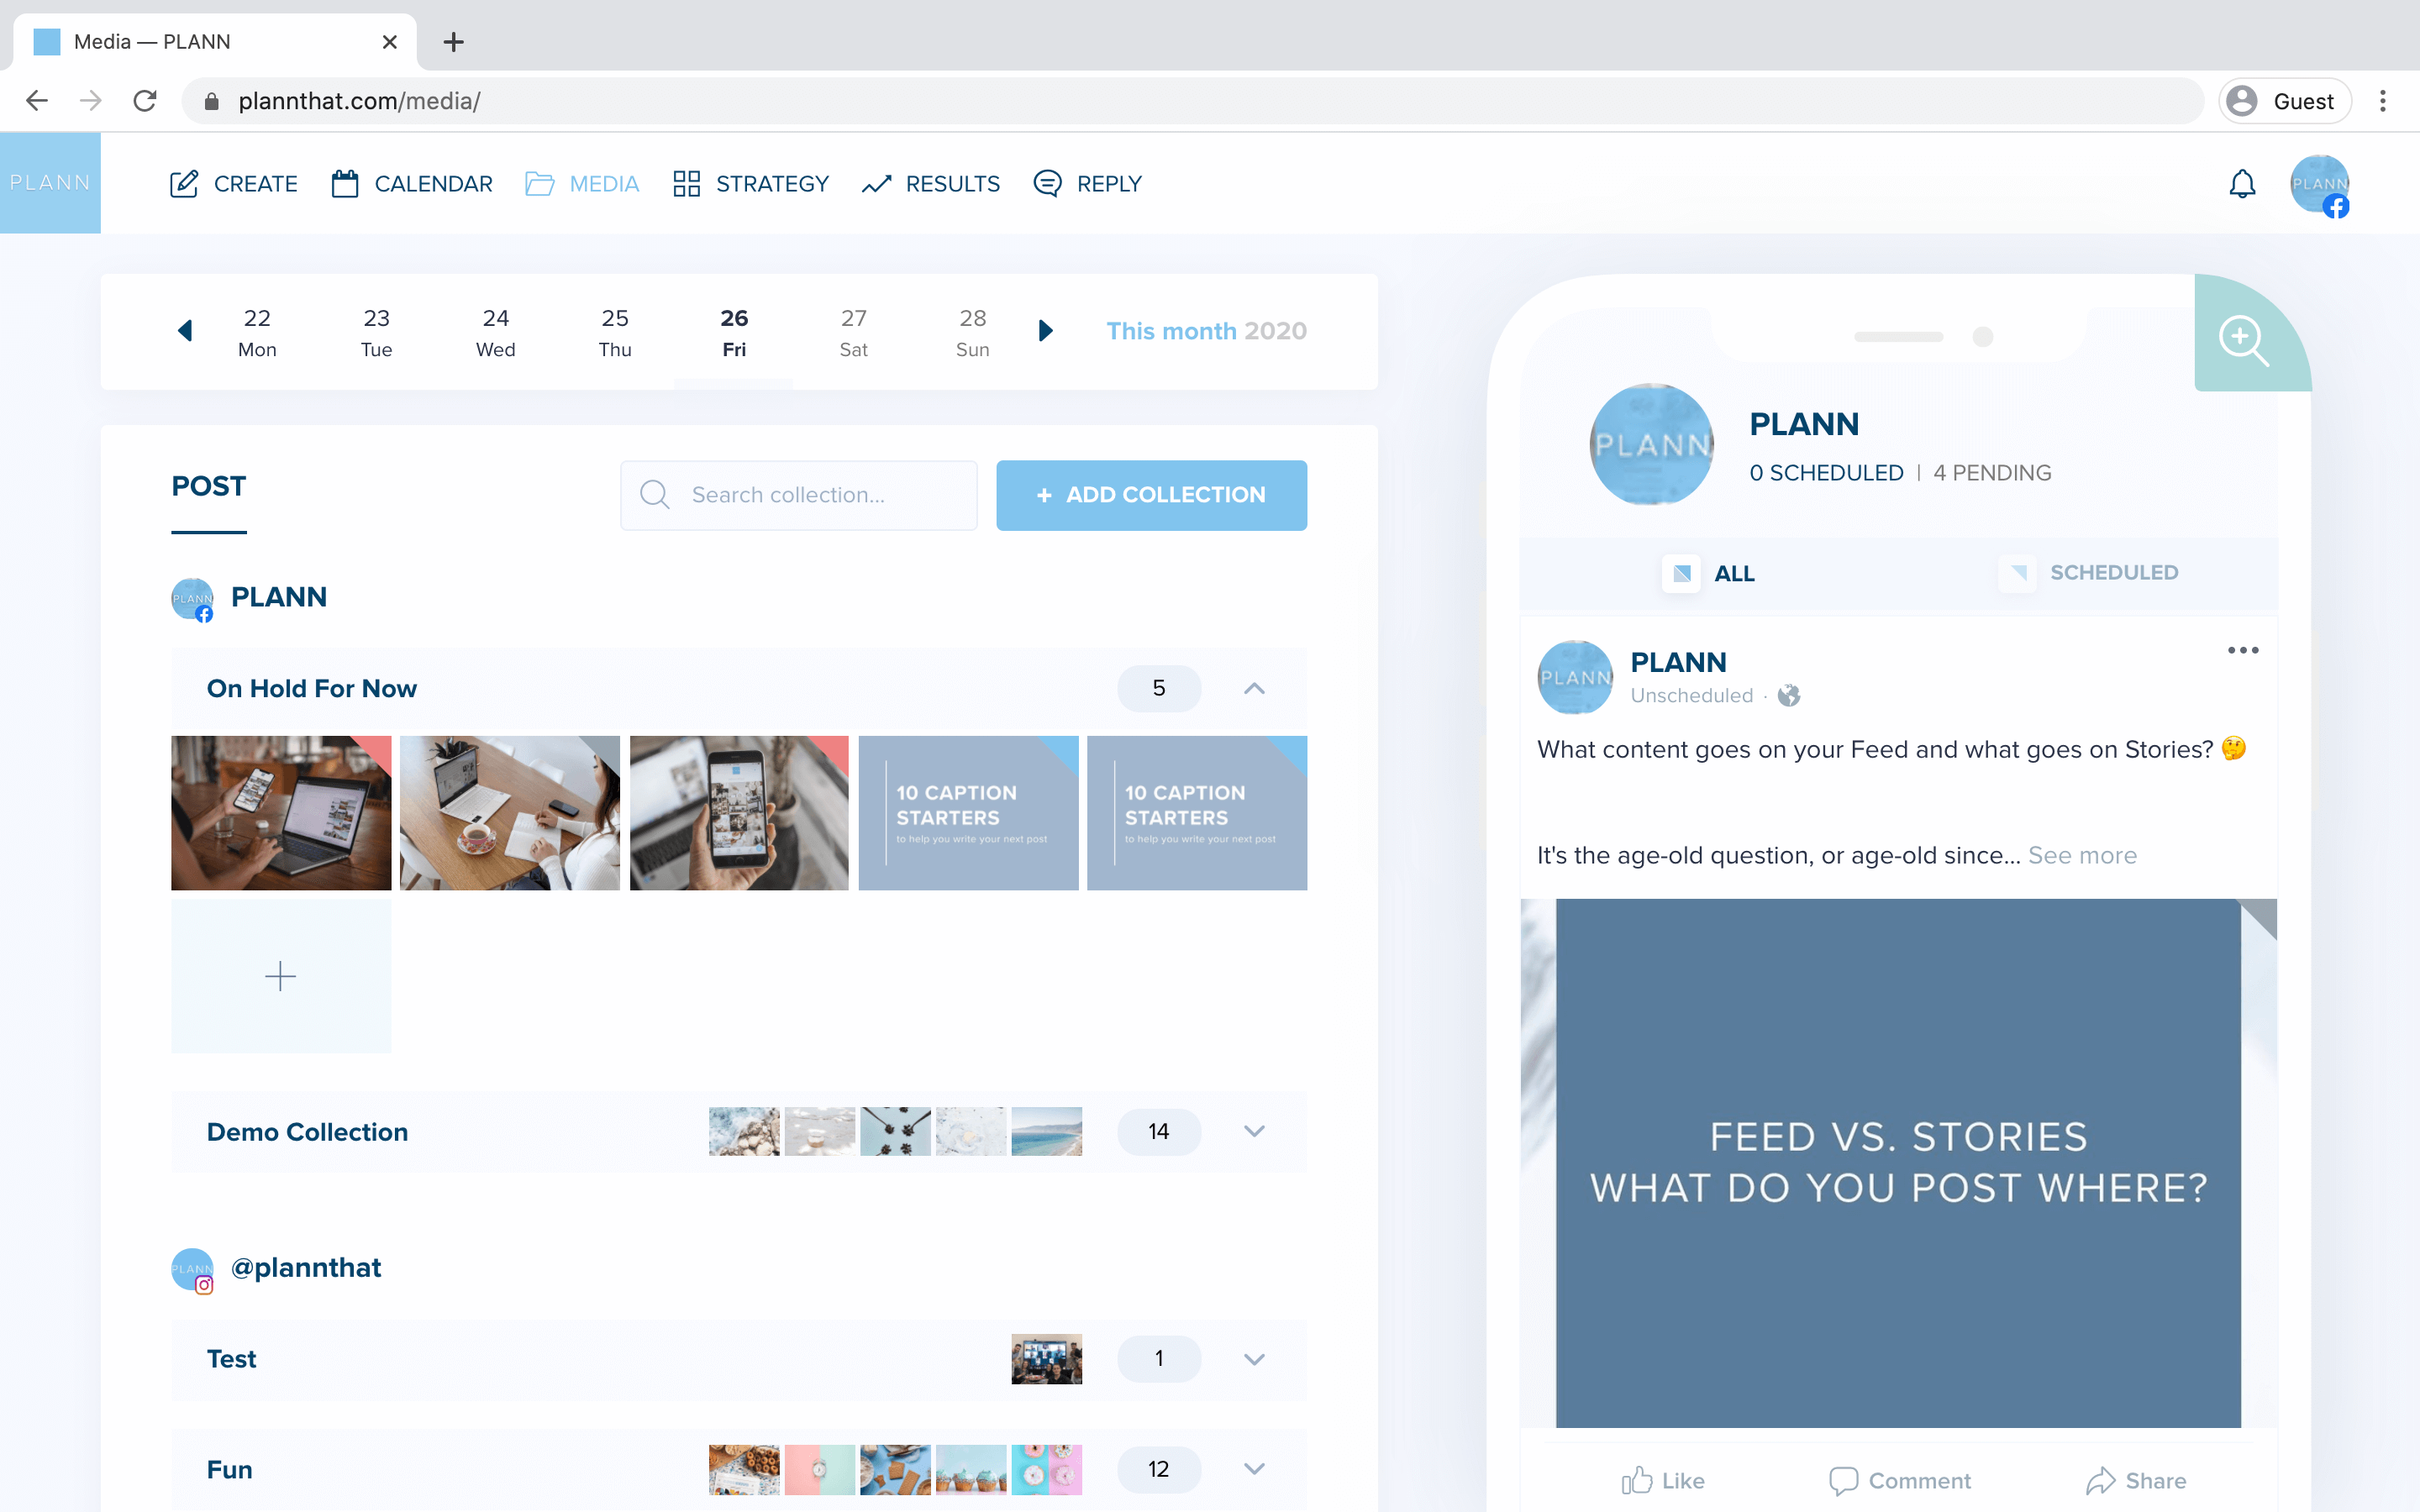Click the large PLANN profile picture in preview
Image resolution: width=2420 pixels, height=1512 pixels.
pos(1652,444)
